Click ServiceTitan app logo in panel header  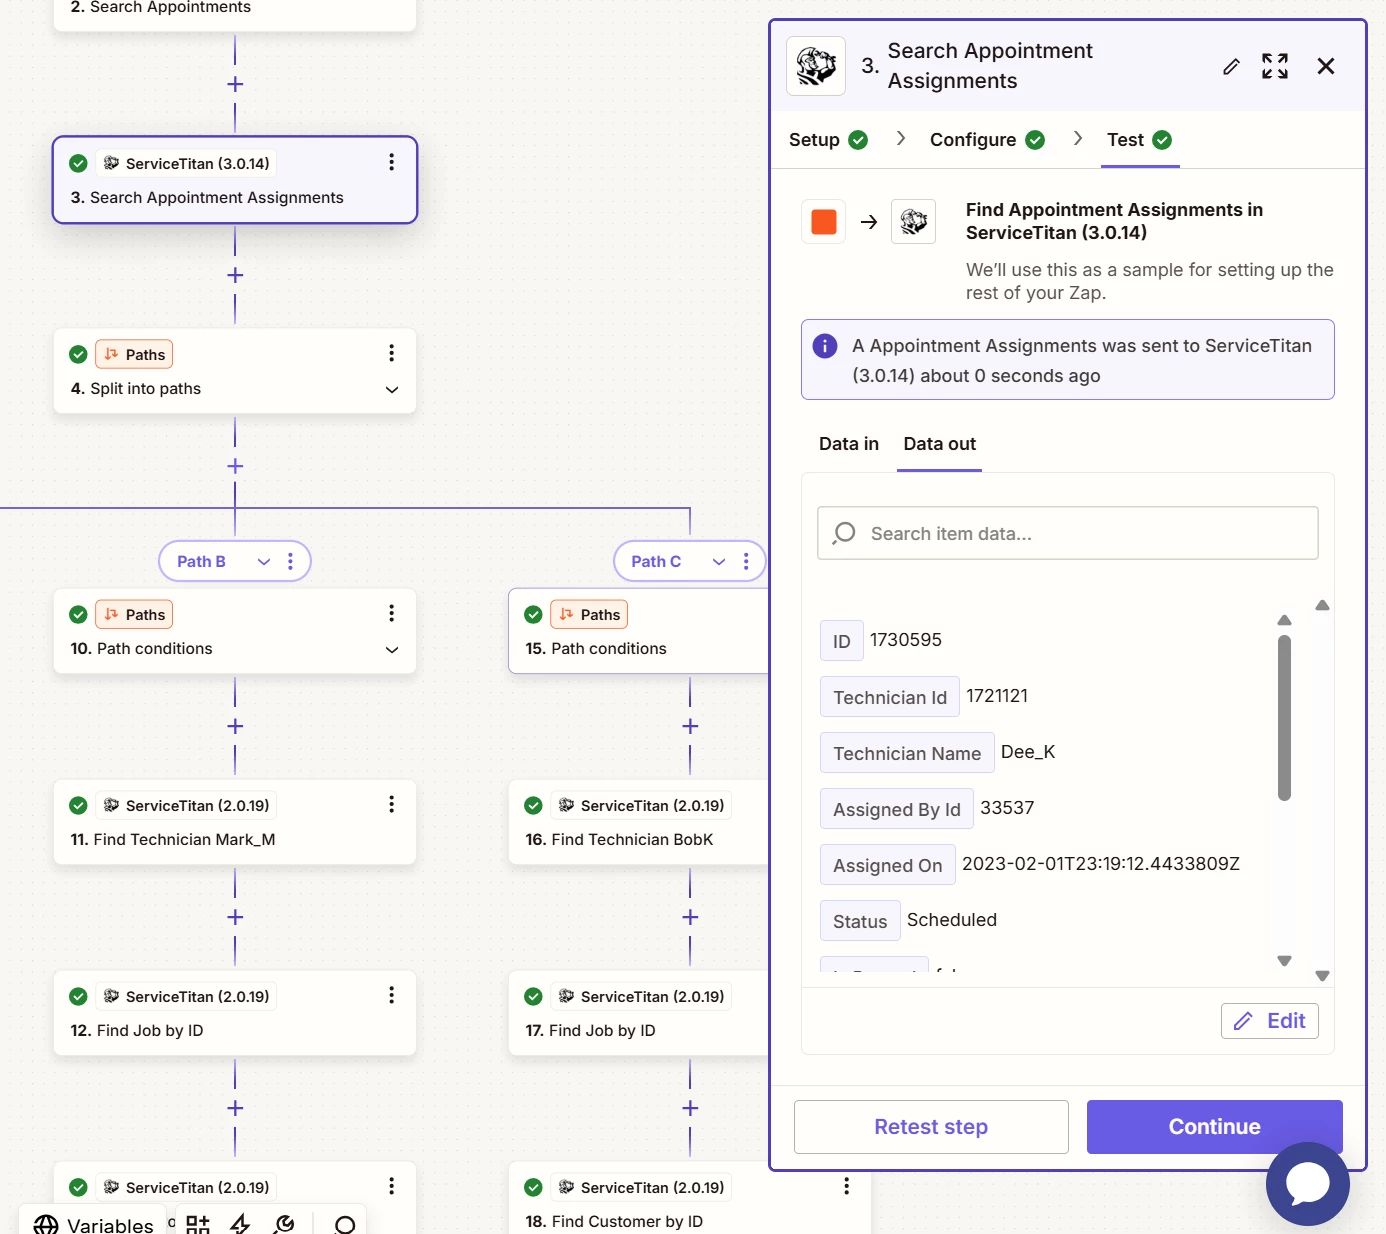pos(816,66)
